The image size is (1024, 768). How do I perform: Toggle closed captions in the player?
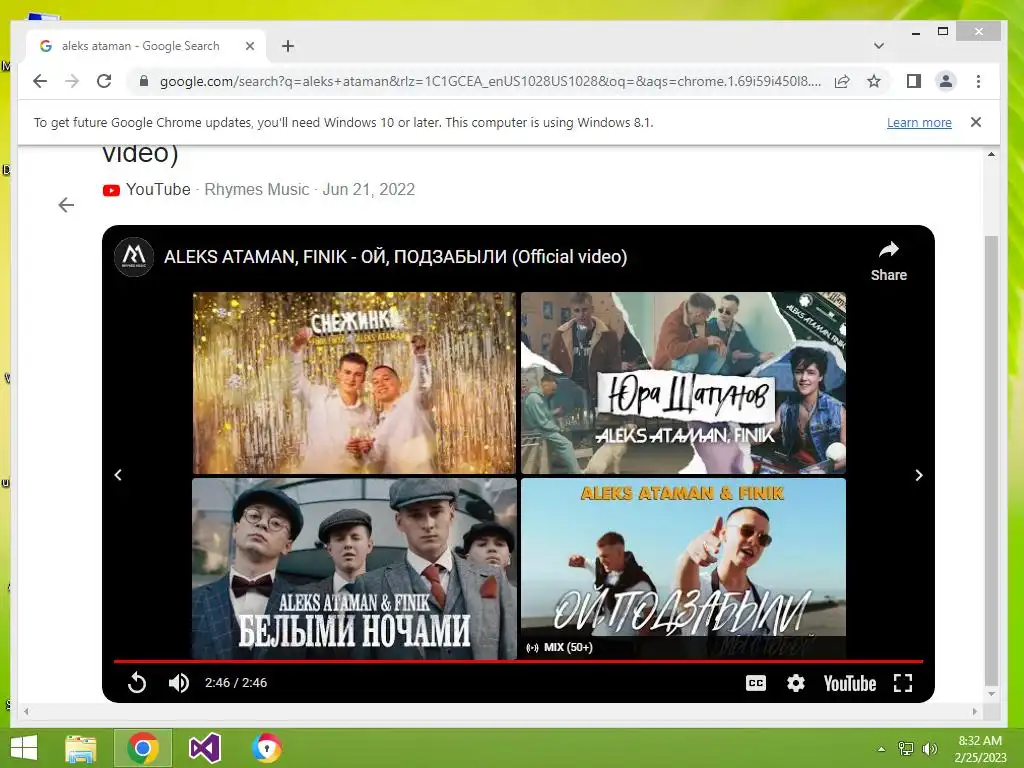click(756, 683)
